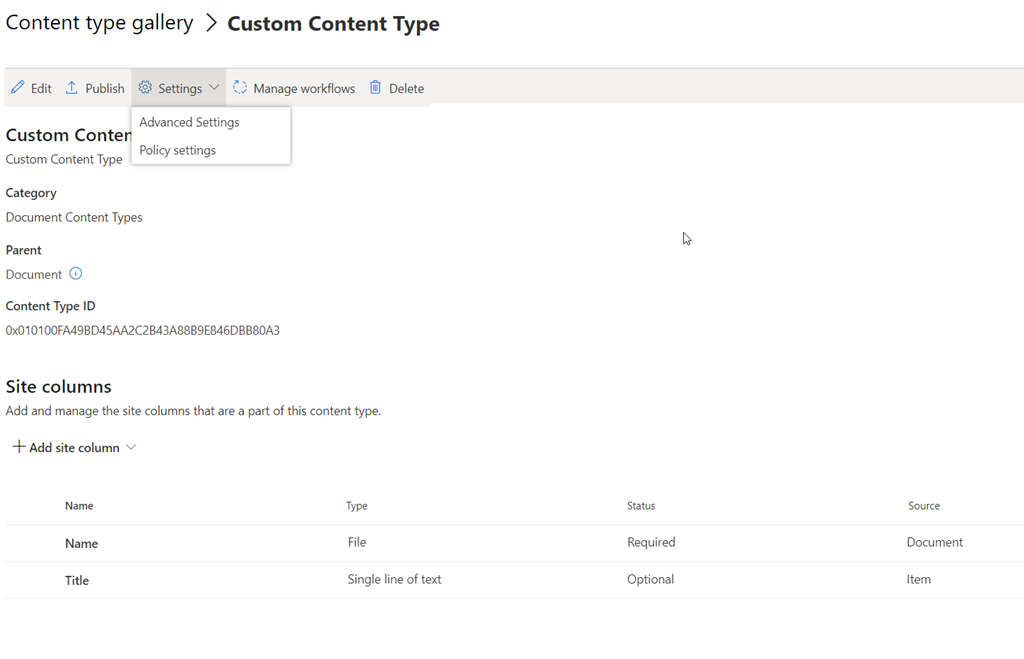Click the Delete trash can icon
Viewport: 1024px width, 659px height.
point(375,88)
